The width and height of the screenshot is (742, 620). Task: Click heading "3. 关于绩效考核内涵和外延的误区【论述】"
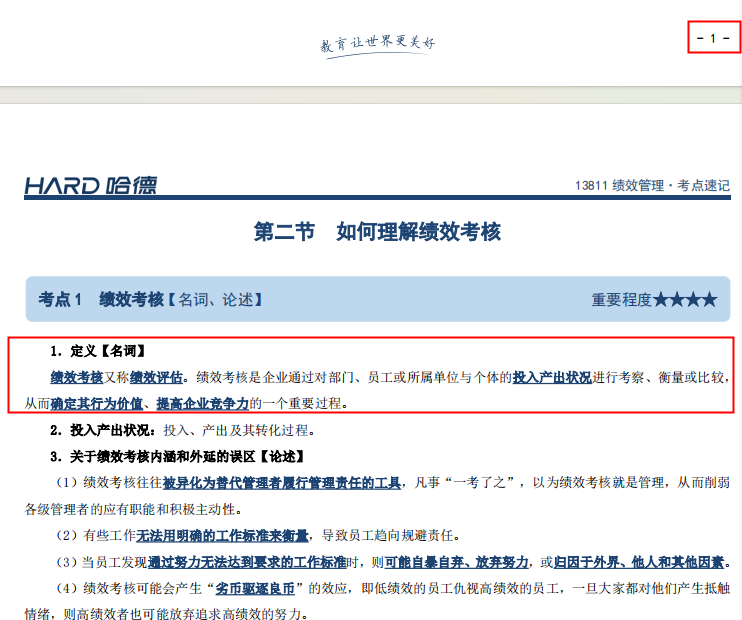[177, 457]
